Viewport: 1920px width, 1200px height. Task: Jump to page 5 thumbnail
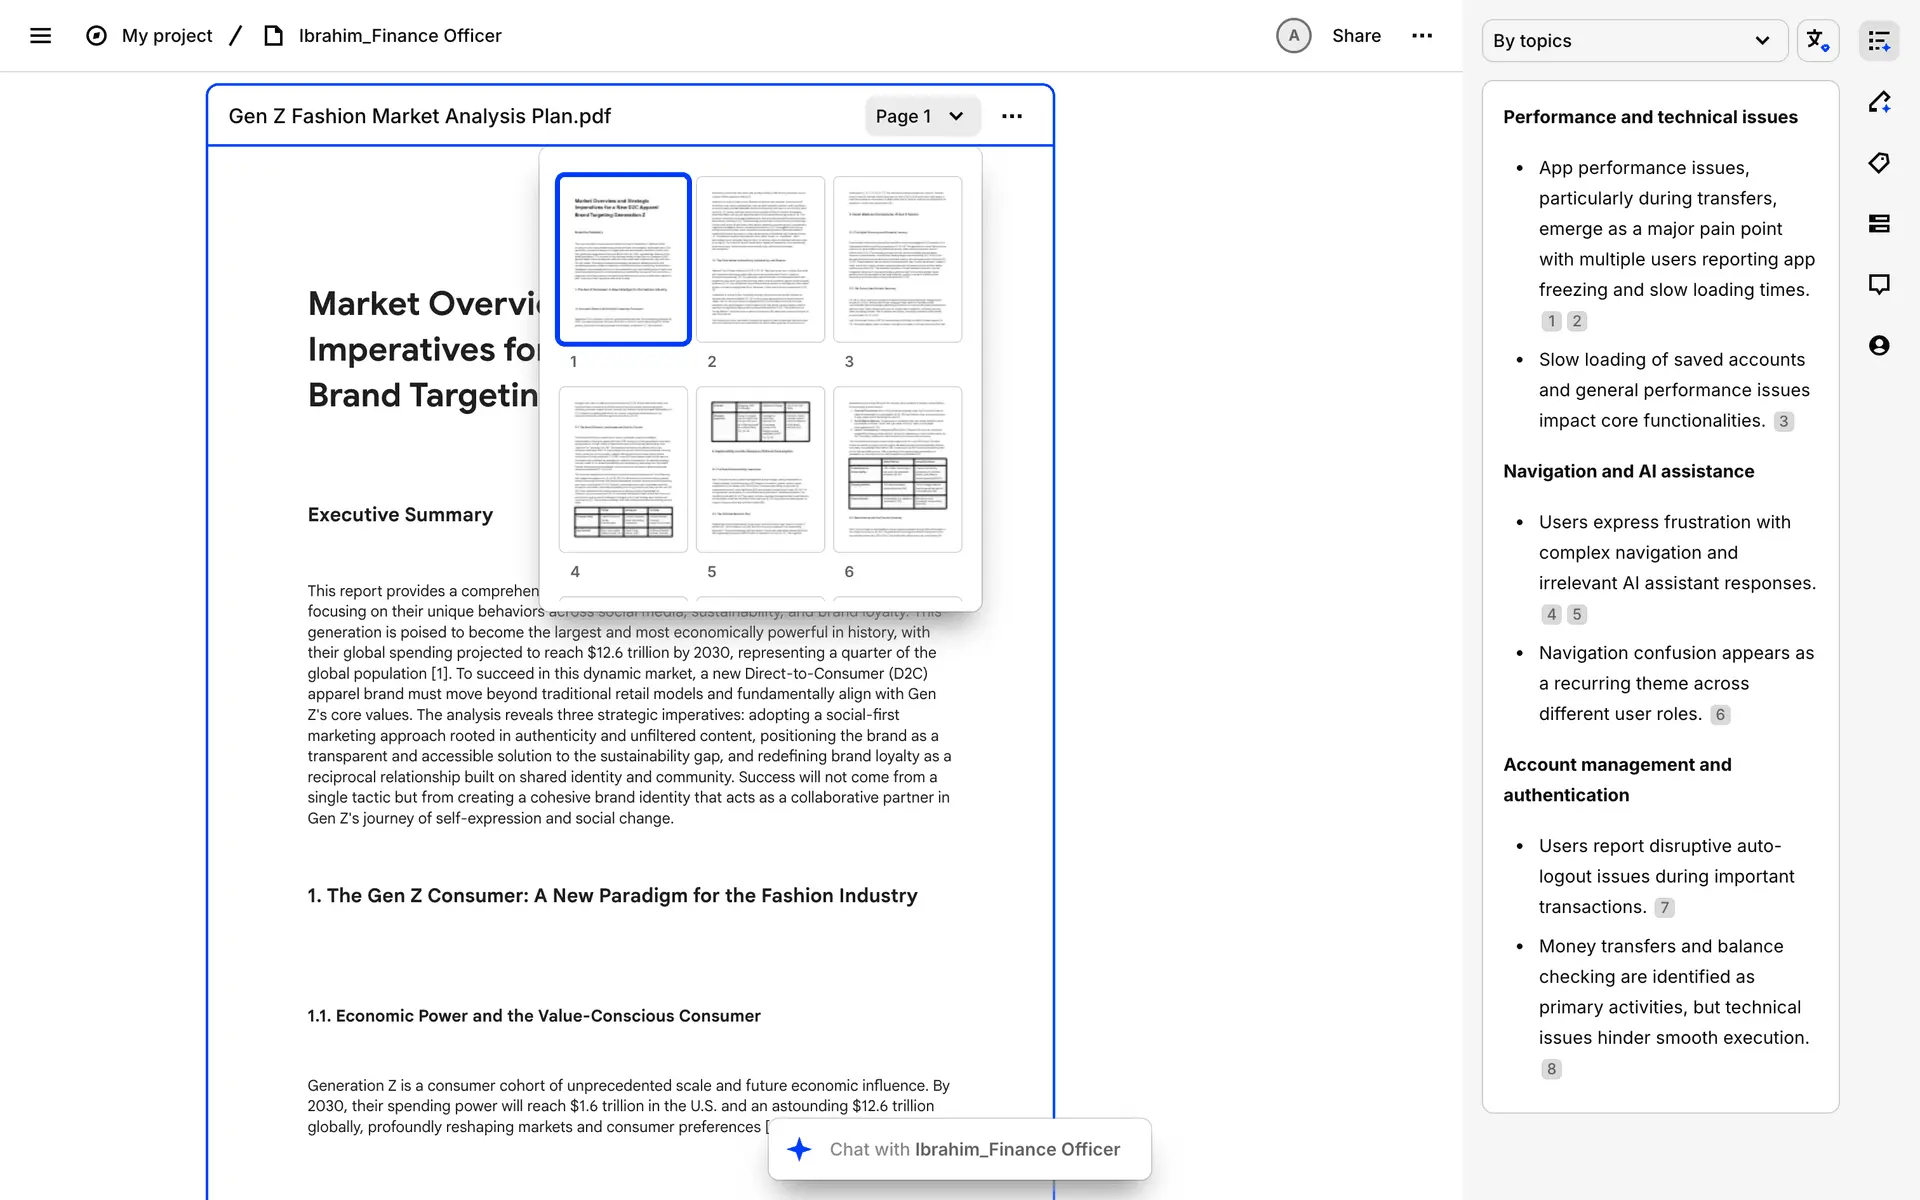760,469
